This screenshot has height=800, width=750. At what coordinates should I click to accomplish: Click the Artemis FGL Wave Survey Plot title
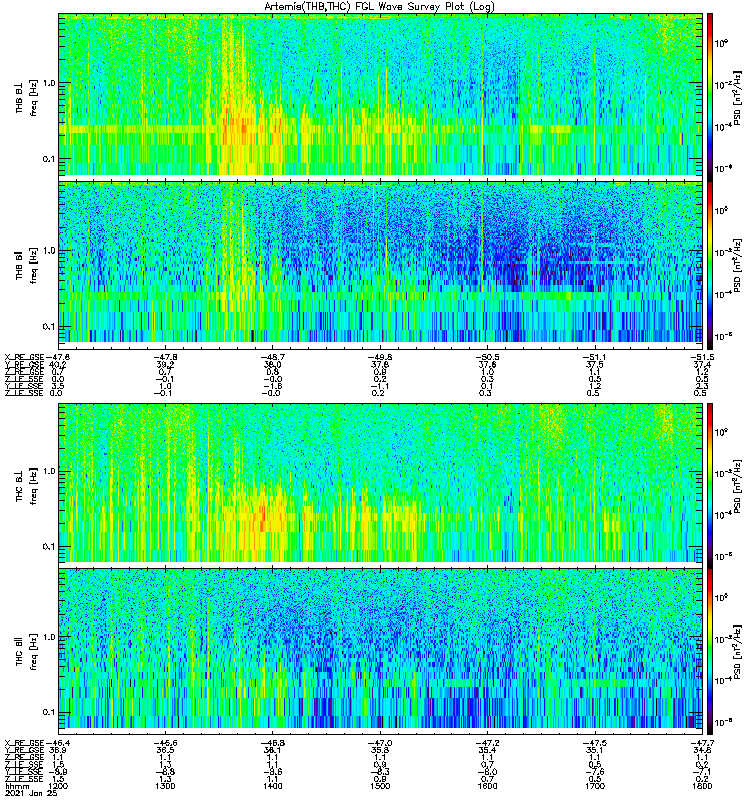(379, 7)
